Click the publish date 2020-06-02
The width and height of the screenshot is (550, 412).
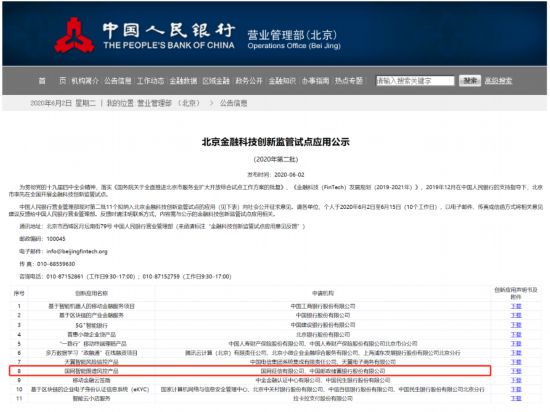289,175
